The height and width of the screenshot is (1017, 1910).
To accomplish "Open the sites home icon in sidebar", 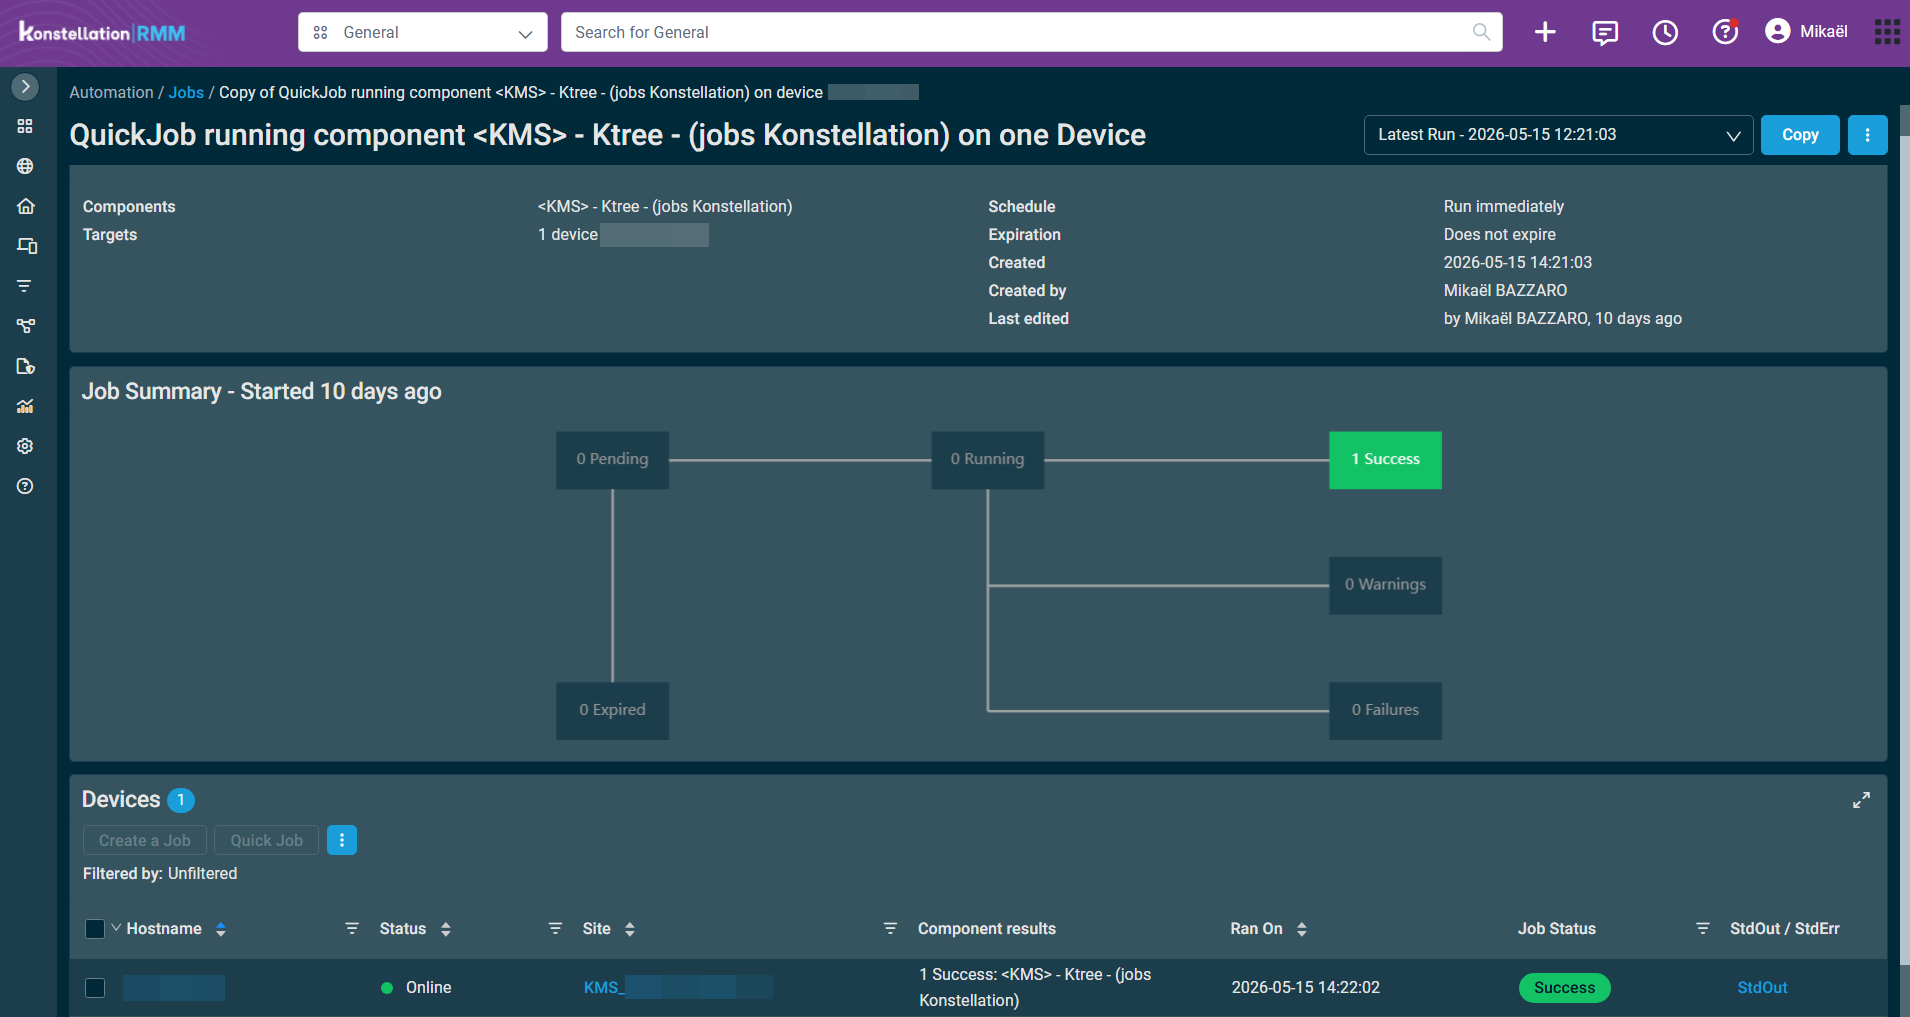I will (25, 206).
